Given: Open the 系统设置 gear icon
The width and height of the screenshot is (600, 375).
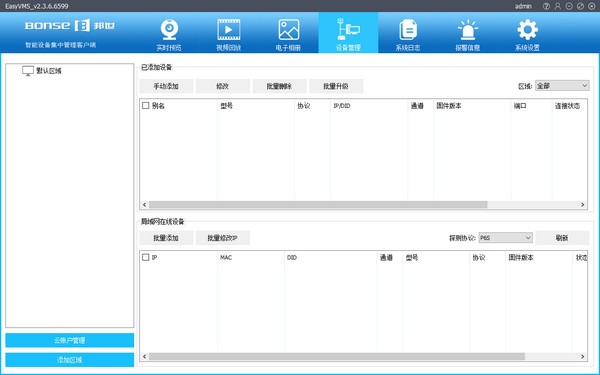Looking at the screenshot, I should [527, 30].
